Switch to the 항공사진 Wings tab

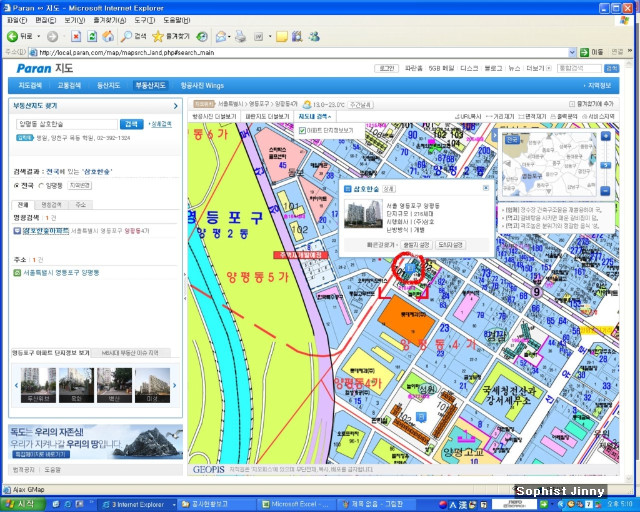[x=202, y=85]
